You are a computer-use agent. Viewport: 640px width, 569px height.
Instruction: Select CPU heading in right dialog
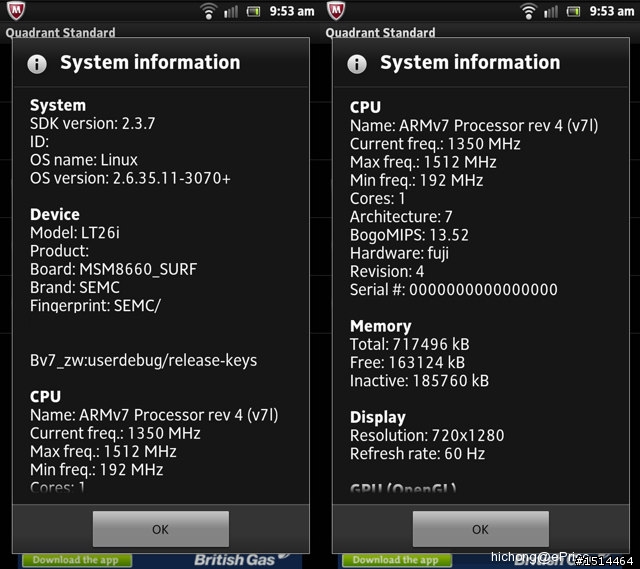point(365,107)
